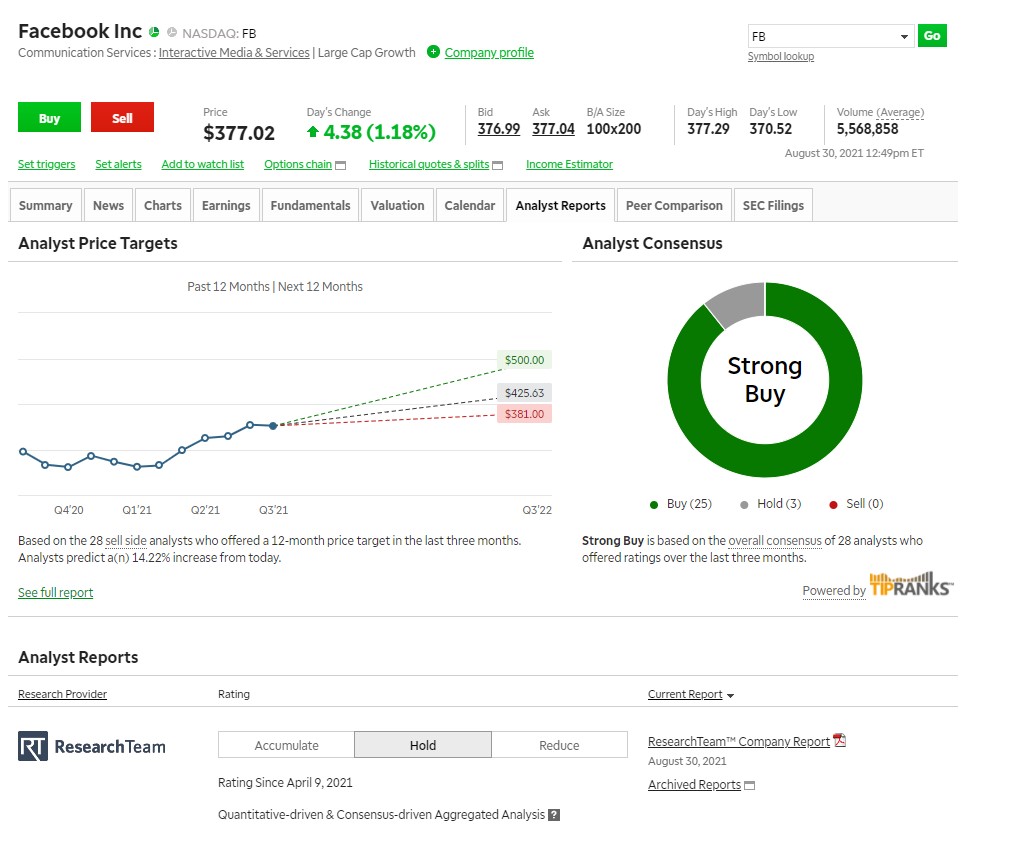The width and height of the screenshot is (1009, 848).
Task: Click the question mark help icon after Aggregated Analysis
Action: (553, 815)
